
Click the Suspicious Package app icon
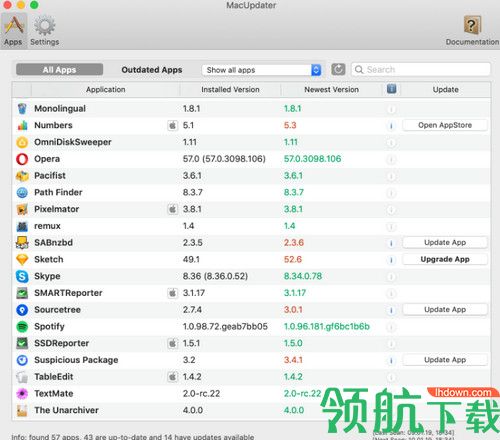pyautogui.click(x=22, y=360)
